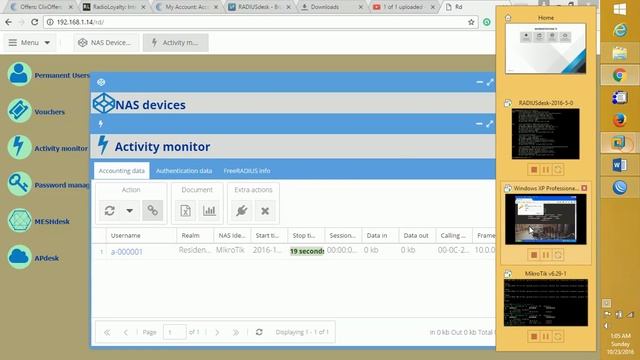The height and width of the screenshot is (360, 640).
Task: Open Internet Explorer from taskbar
Action: (x=620, y=31)
